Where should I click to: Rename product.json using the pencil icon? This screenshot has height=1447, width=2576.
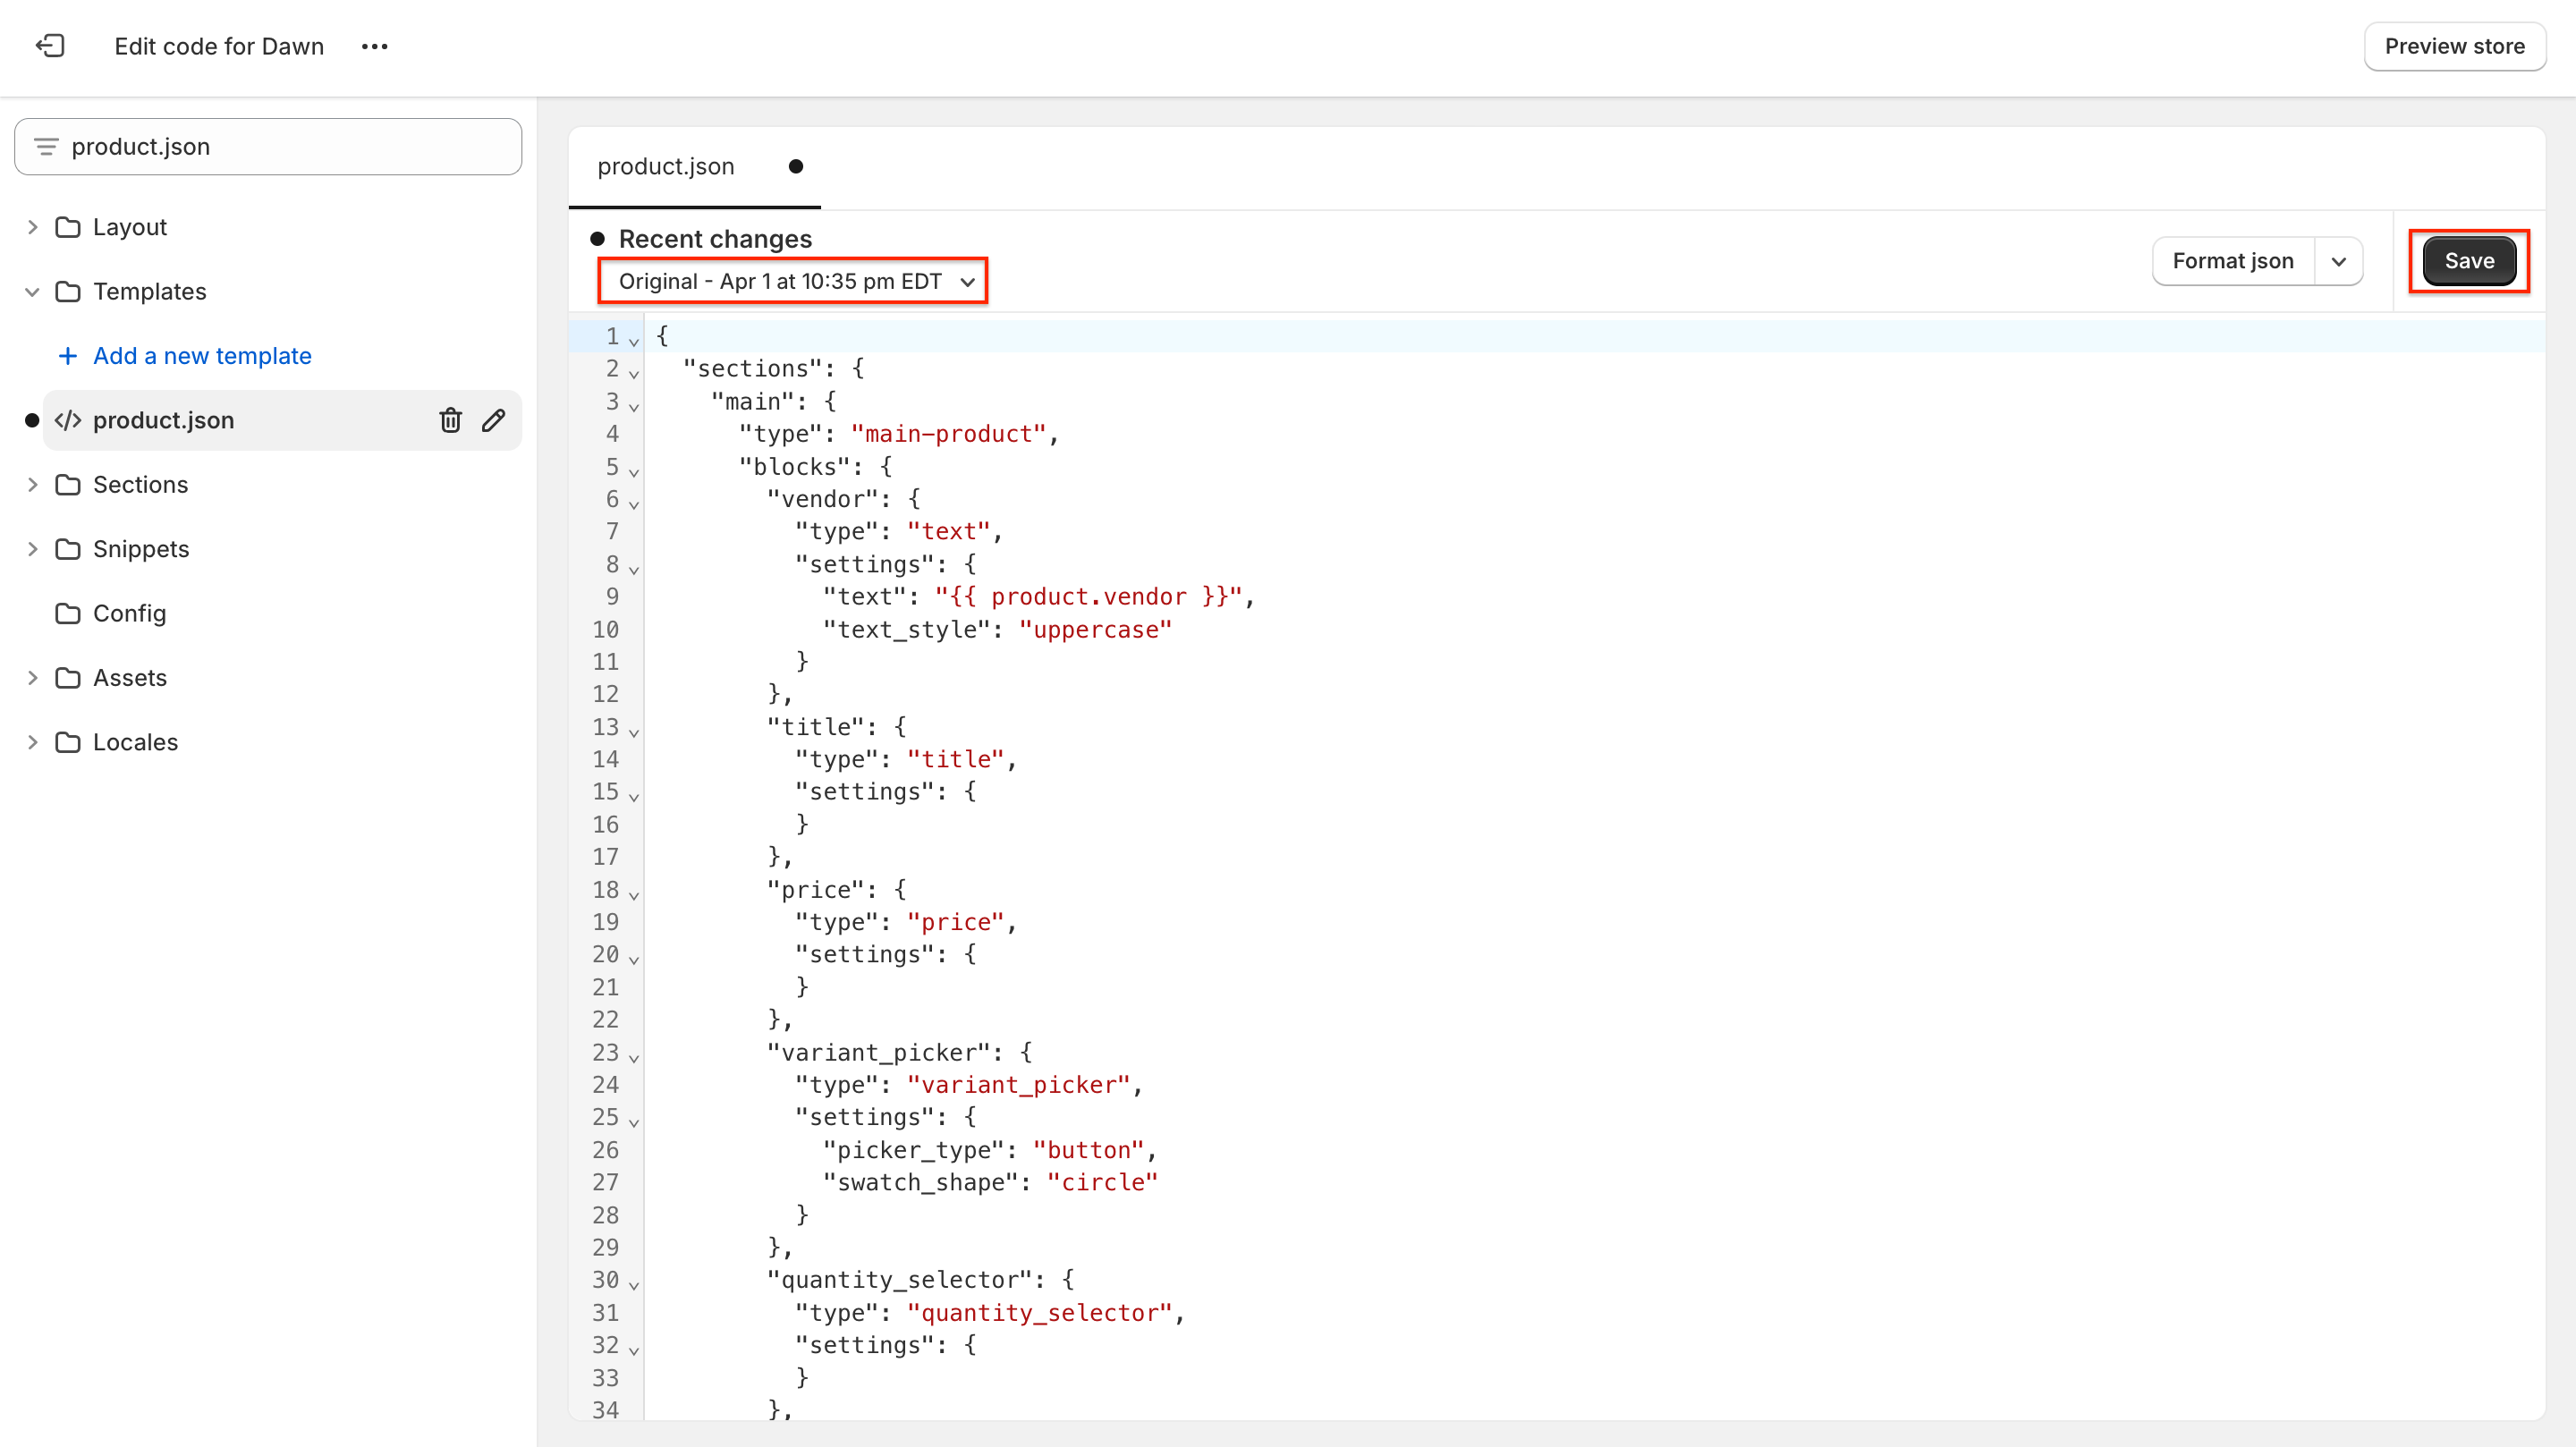493,420
